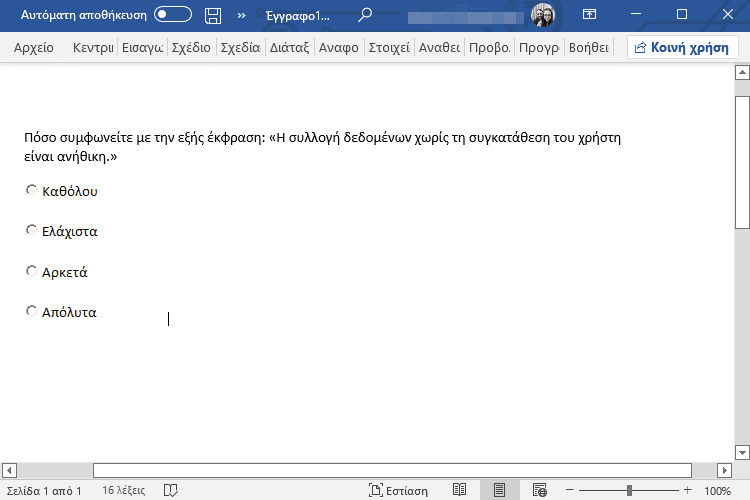Image resolution: width=750 pixels, height=500 pixels.
Task: Open the Διάταξη tab
Action: tap(289, 47)
